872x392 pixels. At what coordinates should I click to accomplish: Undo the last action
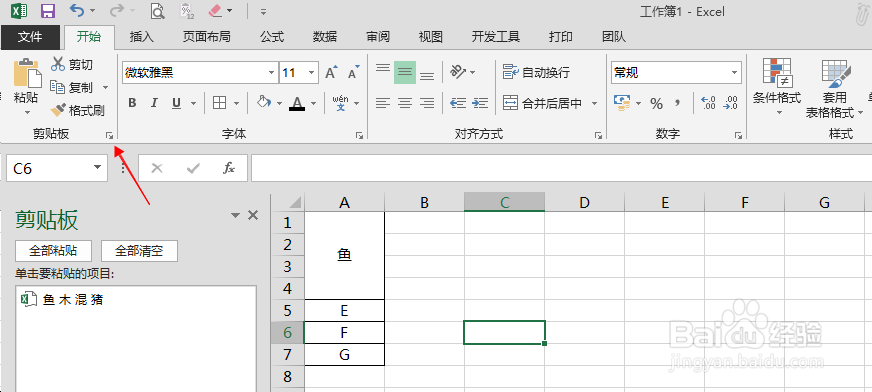[77, 11]
